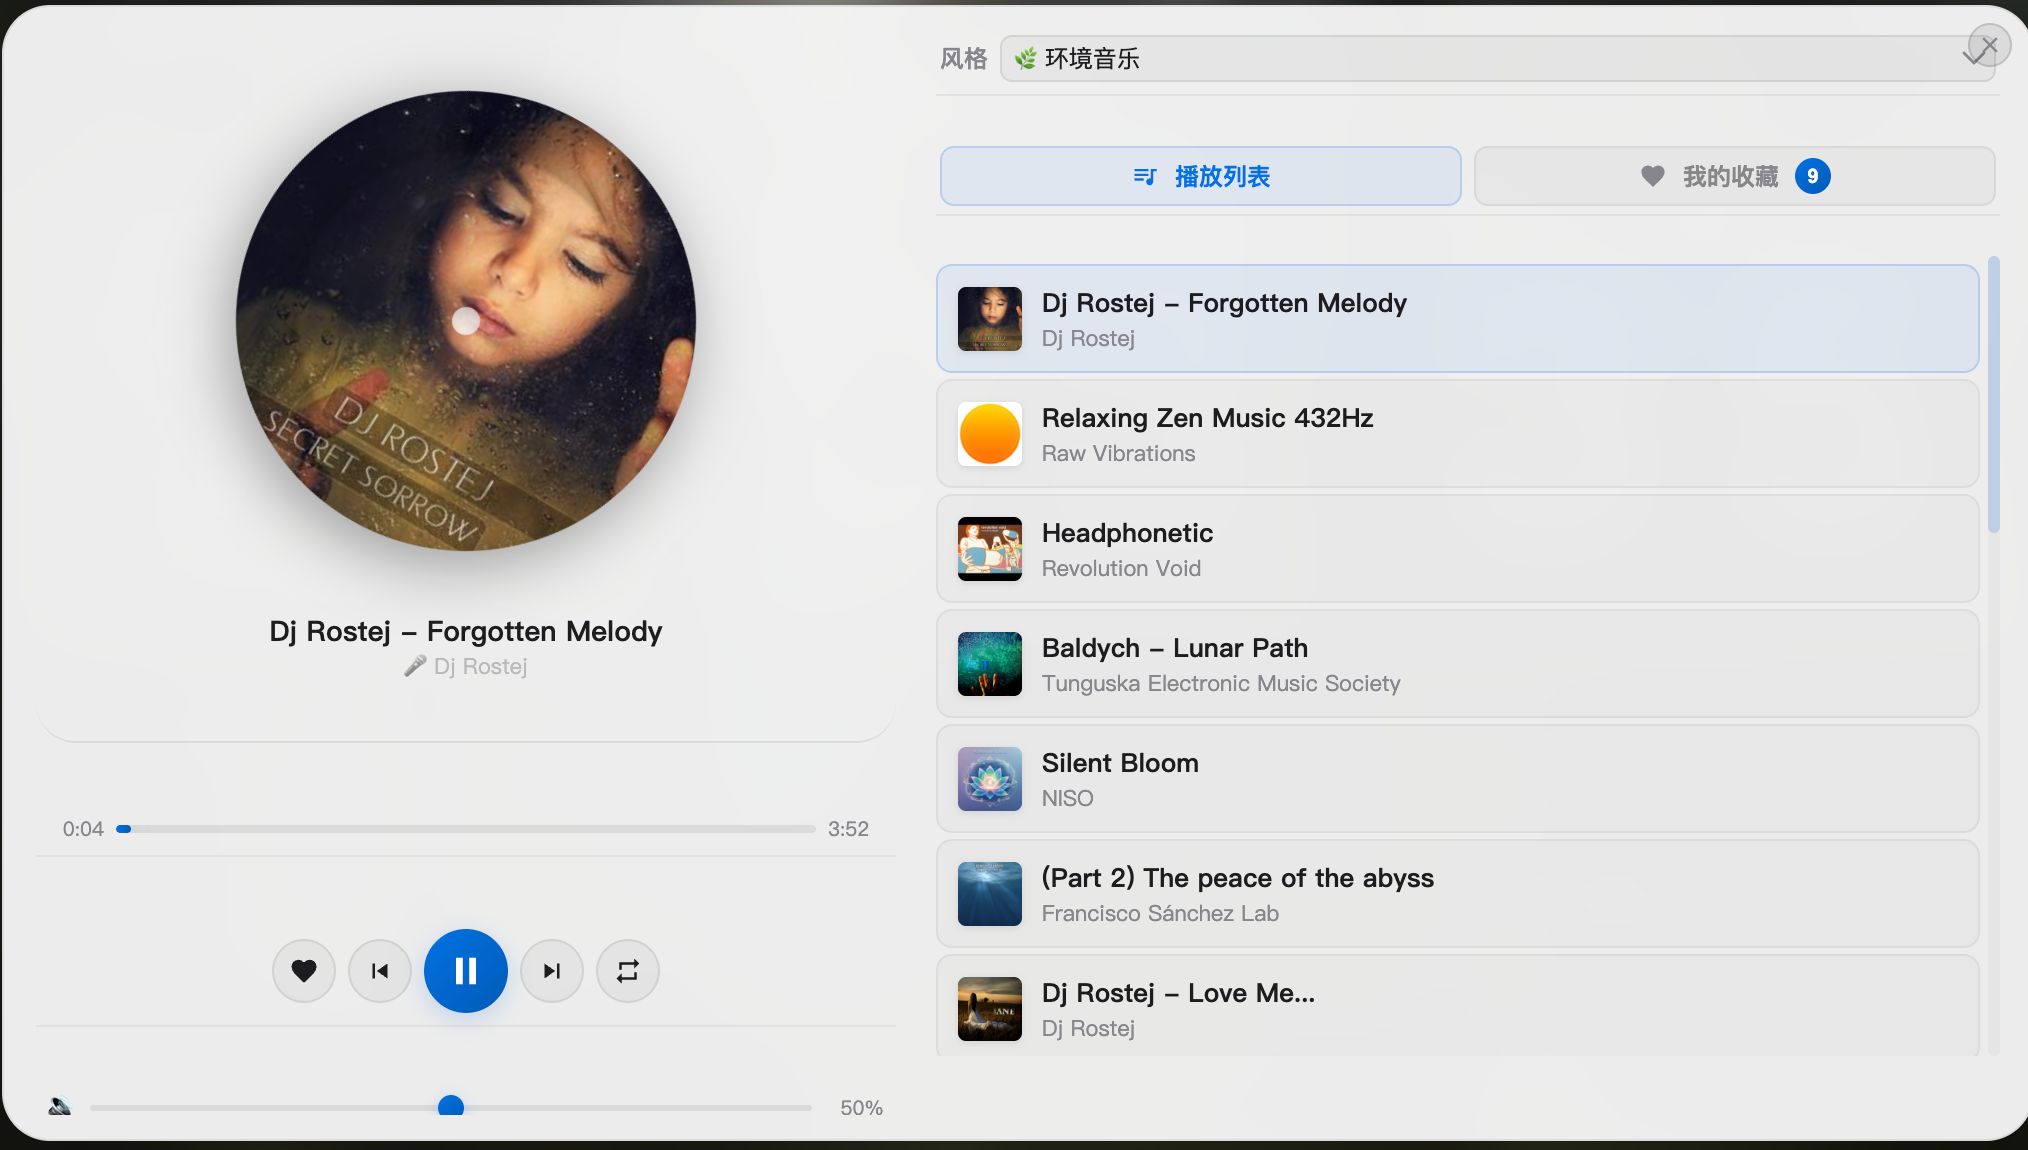The height and width of the screenshot is (1150, 2028).
Task: Click the Forgotten Melody playlist thumbnail
Action: click(990, 319)
